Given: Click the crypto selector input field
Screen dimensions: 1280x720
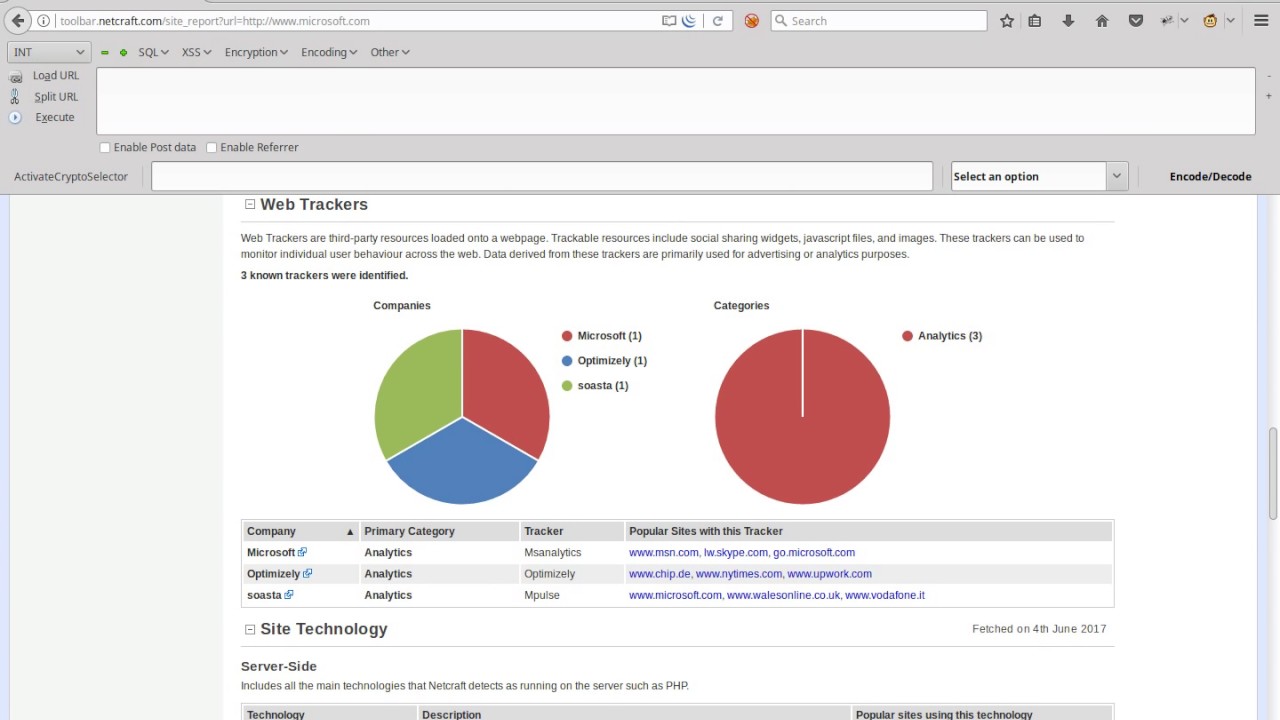Looking at the screenshot, I should click(542, 176).
